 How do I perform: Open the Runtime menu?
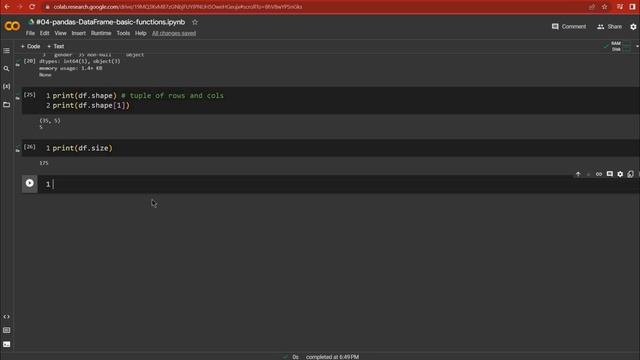[101, 33]
